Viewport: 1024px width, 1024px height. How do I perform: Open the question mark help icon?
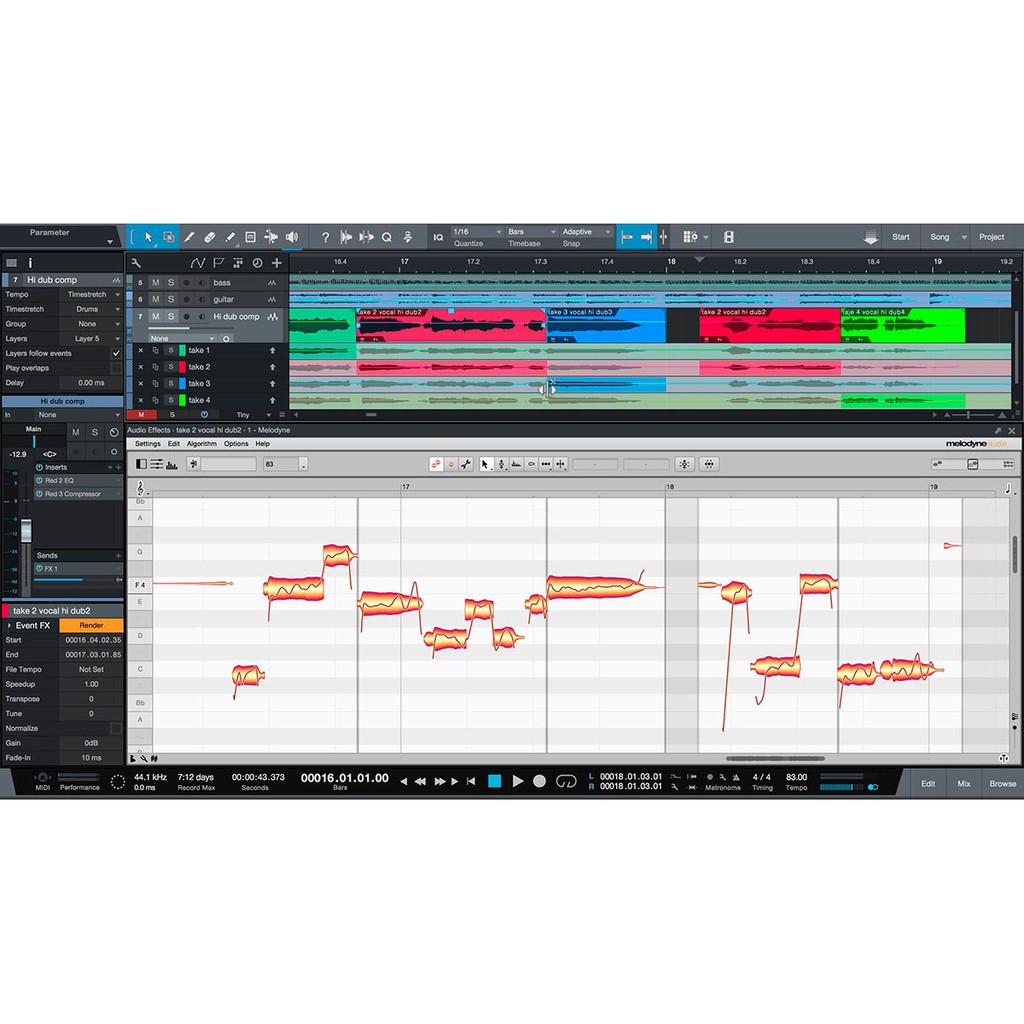coord(325,238)
